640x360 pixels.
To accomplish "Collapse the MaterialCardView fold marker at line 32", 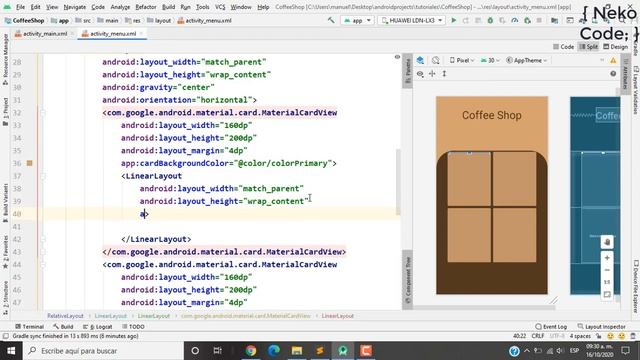I will (x=43, y=113).
